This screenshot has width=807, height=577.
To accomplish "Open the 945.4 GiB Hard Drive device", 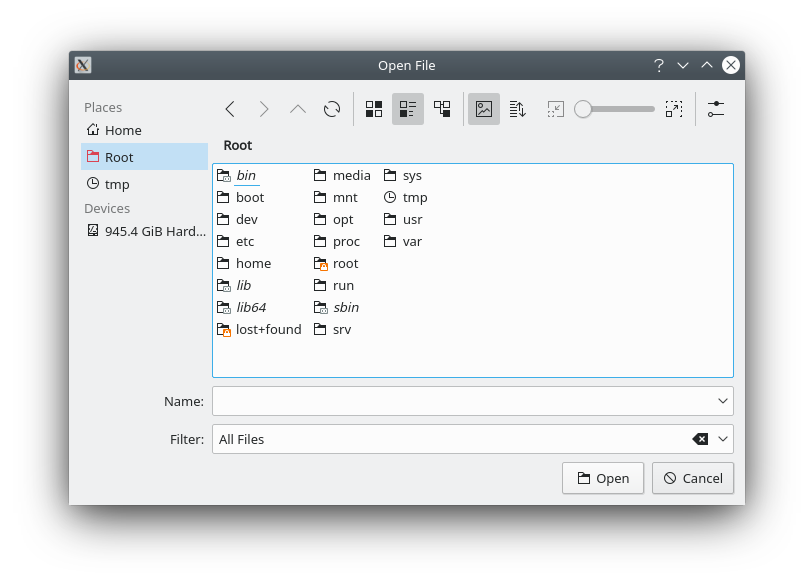I will [x=144, y=231].
